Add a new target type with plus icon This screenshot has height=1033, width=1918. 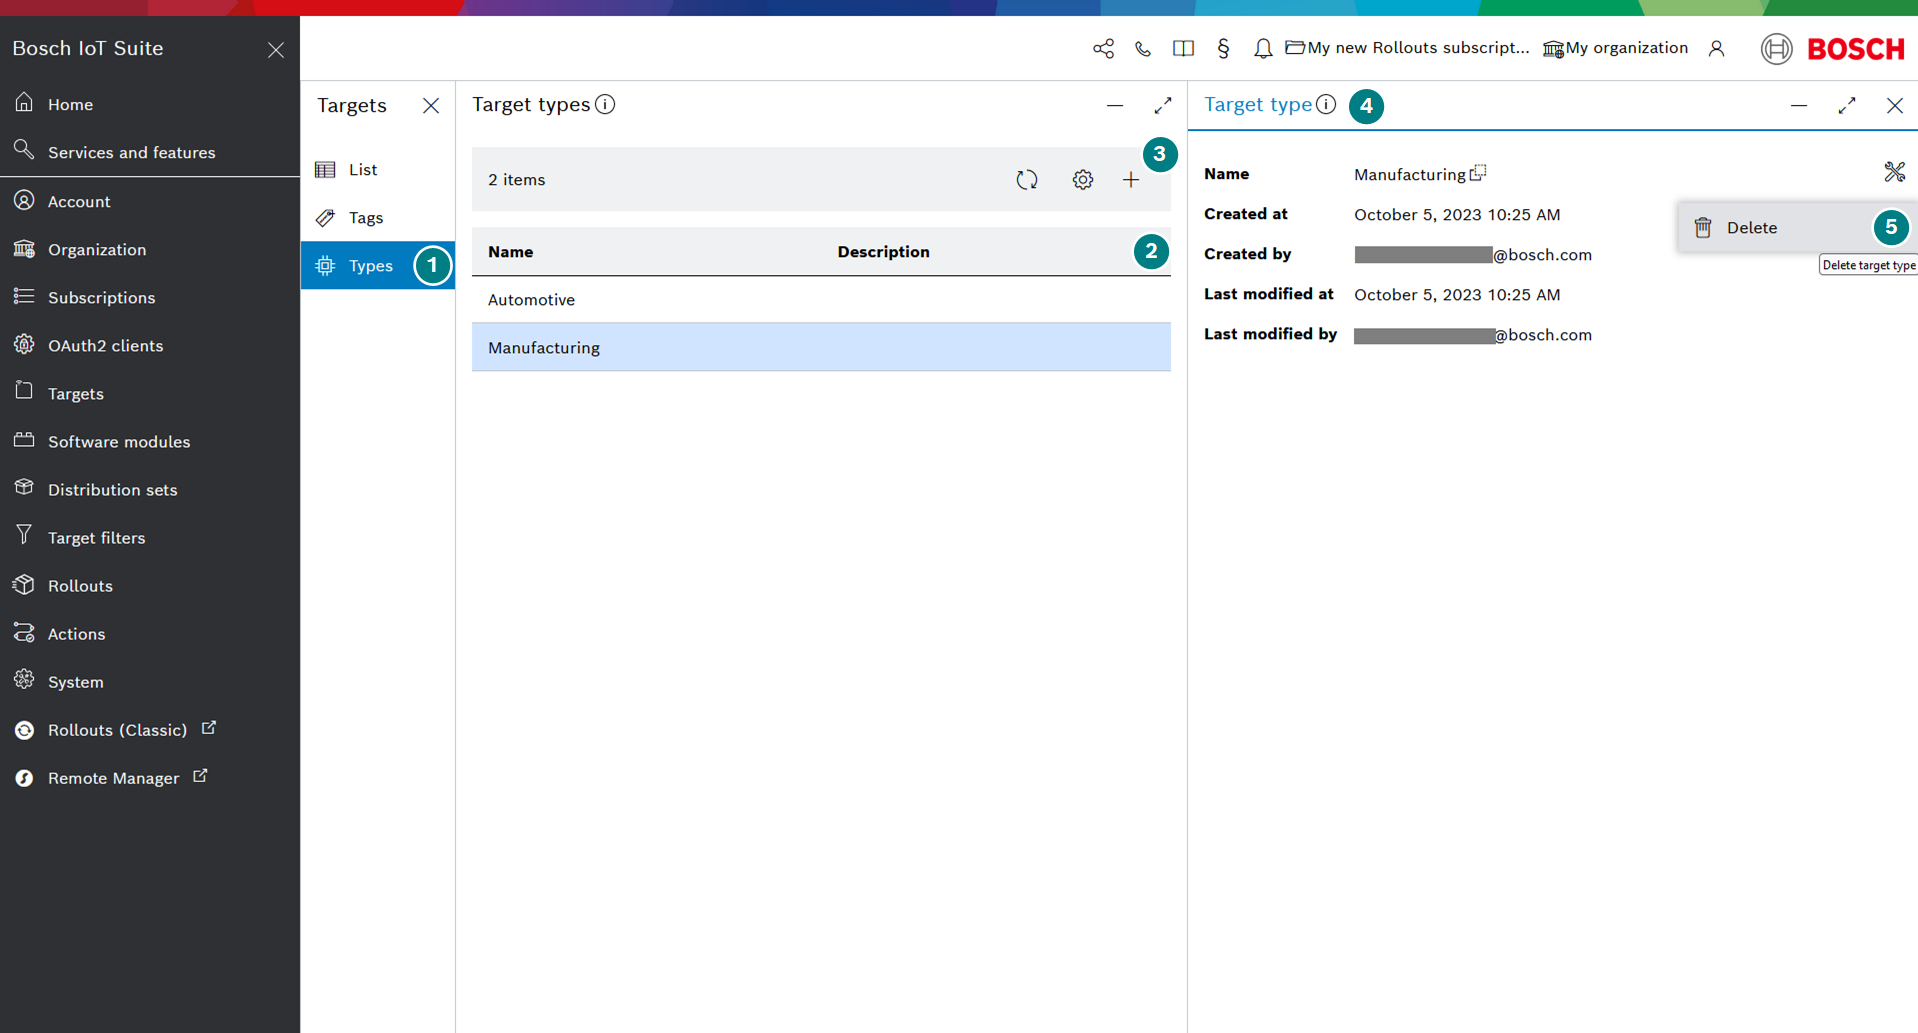[1131, 180]
